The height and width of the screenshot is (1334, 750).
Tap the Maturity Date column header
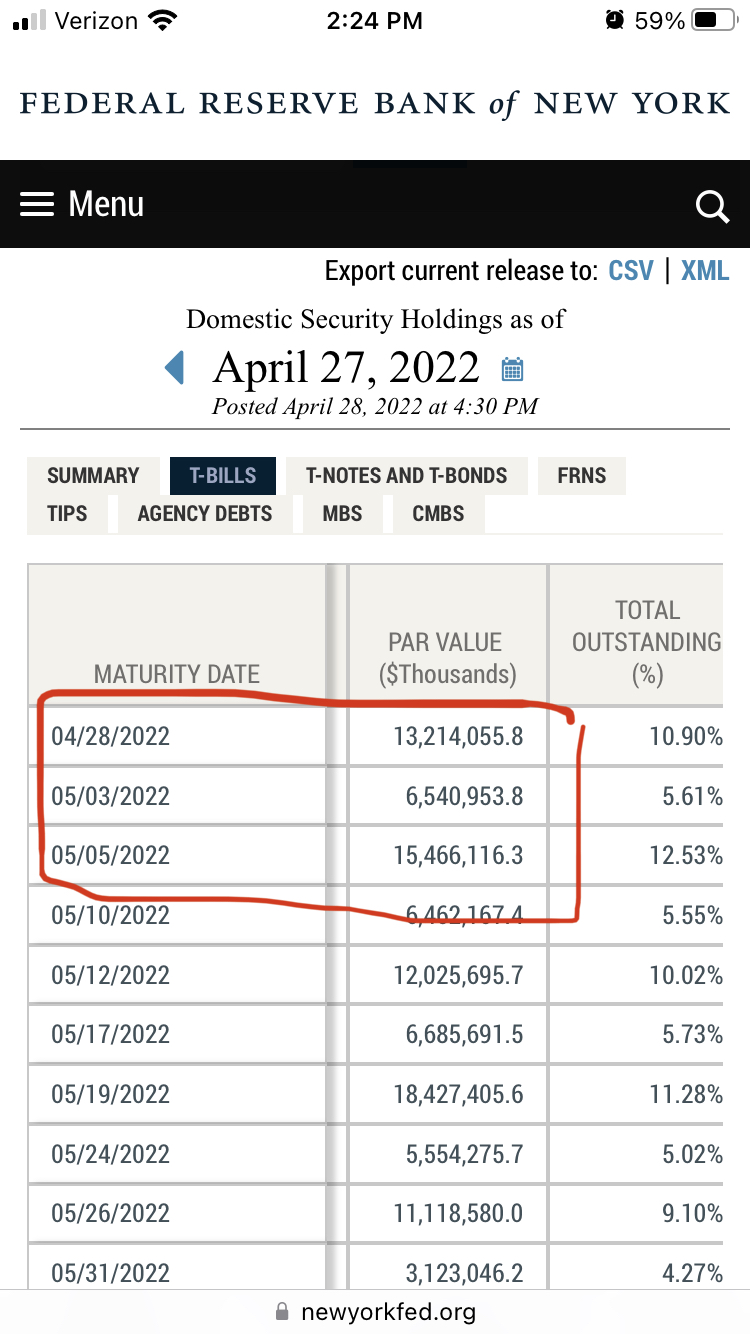click(x=177, y=674)
